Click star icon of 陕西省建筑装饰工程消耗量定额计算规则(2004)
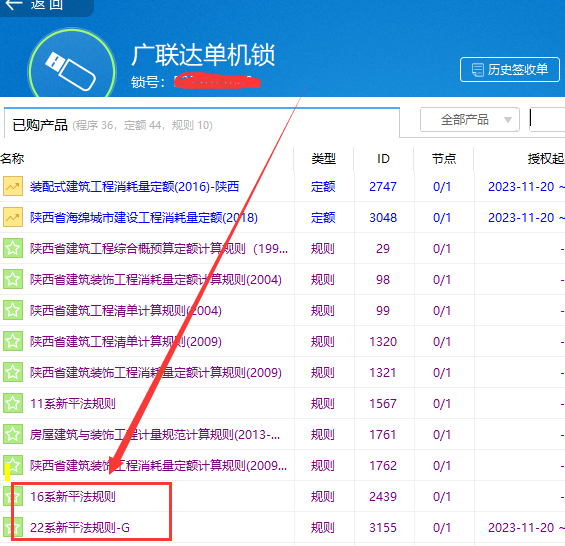Image resolution: width=565 pixels, height=546 pixels. pos(13,279)
